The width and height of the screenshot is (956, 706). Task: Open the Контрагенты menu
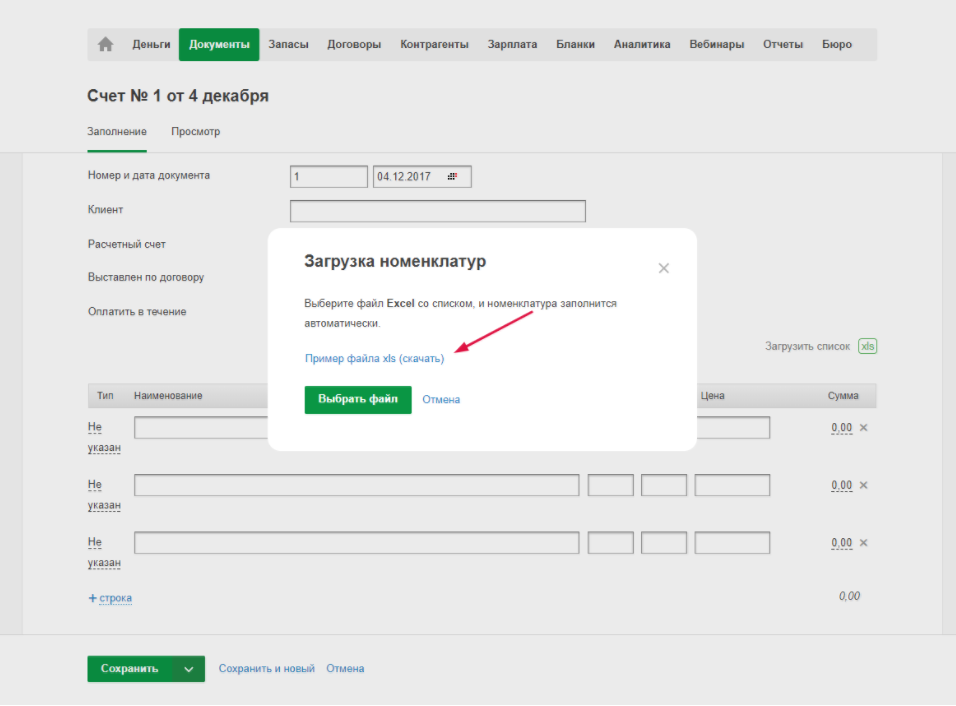pyautogui.click(x=434, y=45)
